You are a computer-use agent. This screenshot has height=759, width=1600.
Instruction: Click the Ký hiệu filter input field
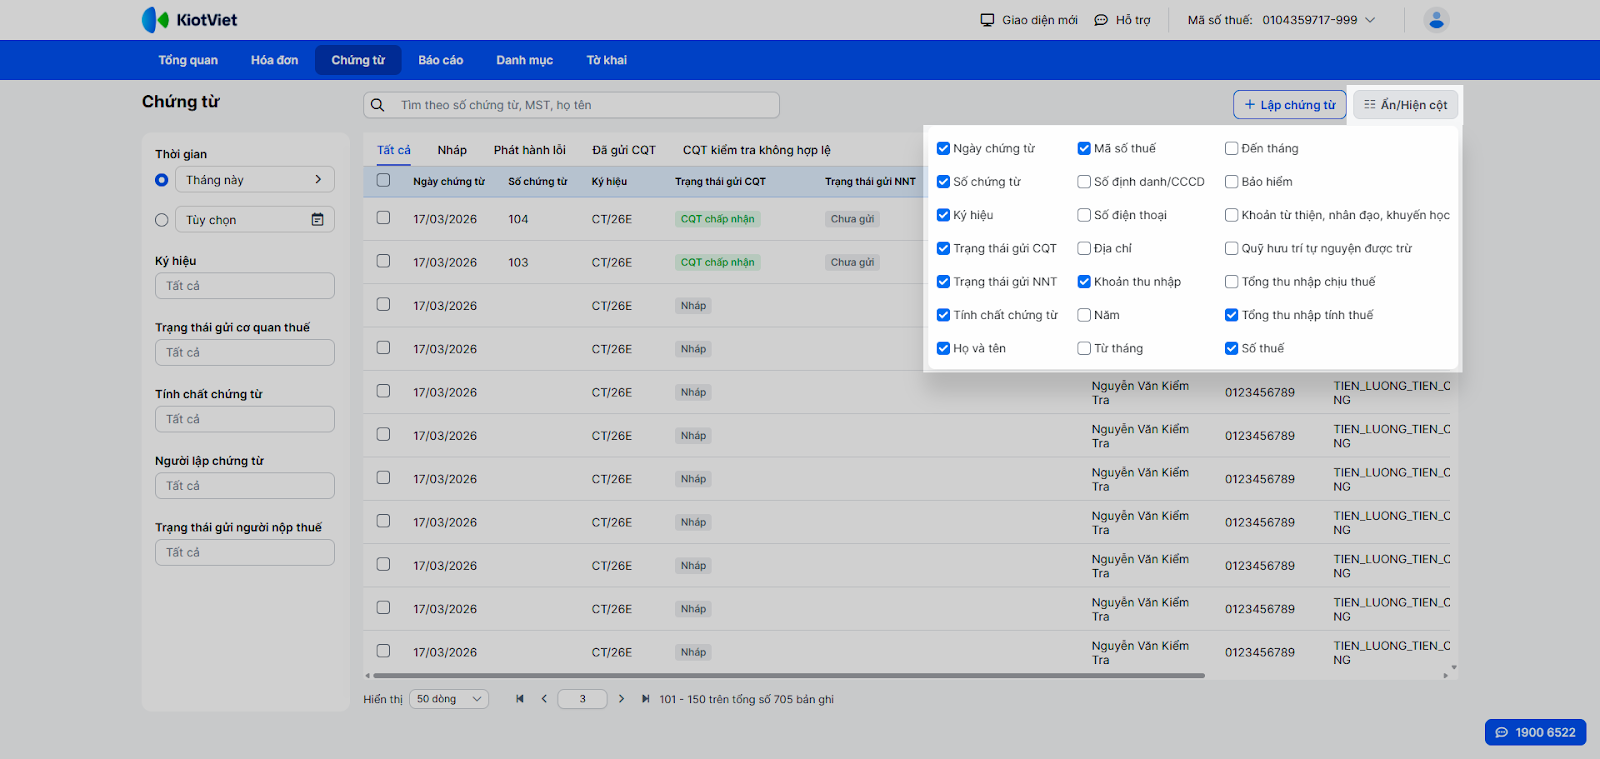pos(244,286)
